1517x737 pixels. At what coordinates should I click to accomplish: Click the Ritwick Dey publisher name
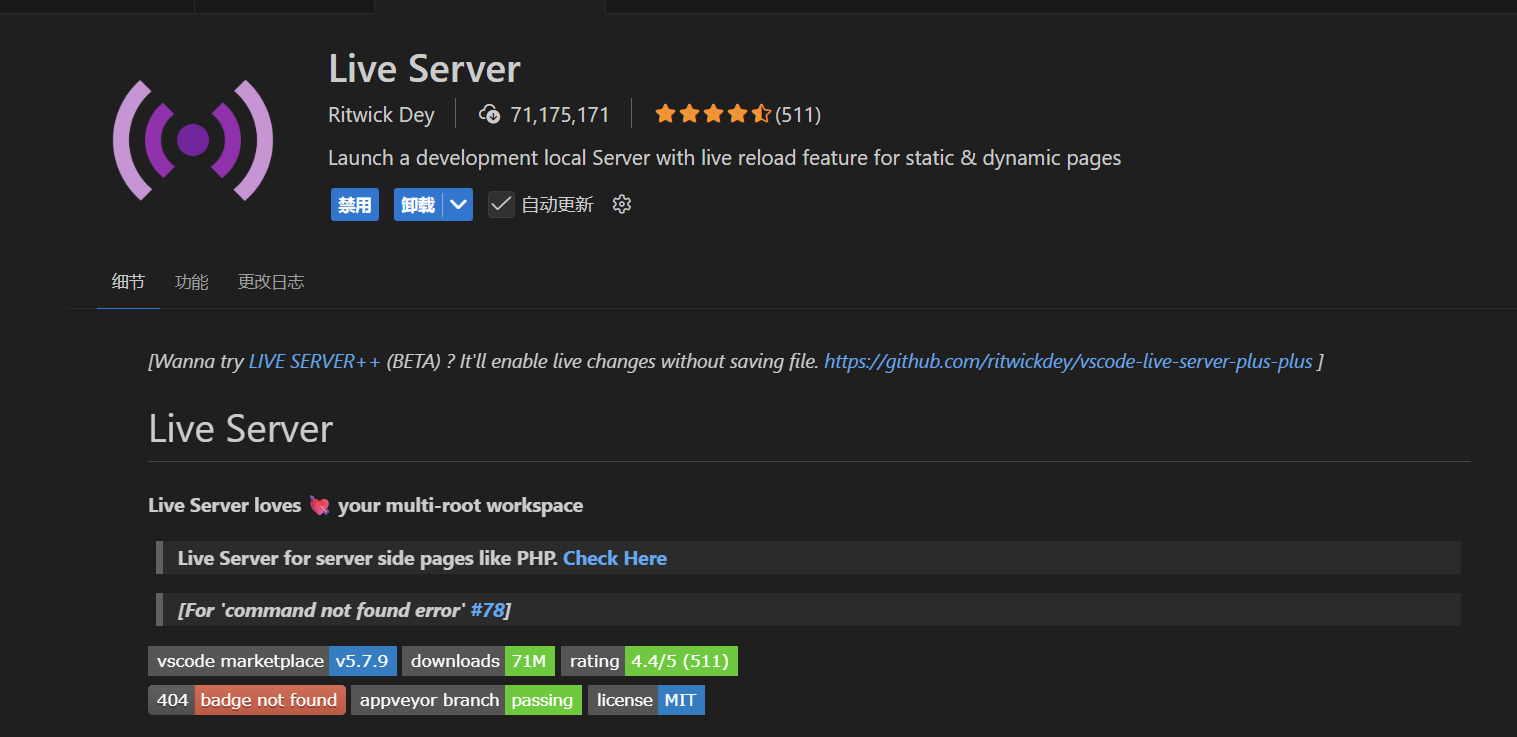[381, 115]
